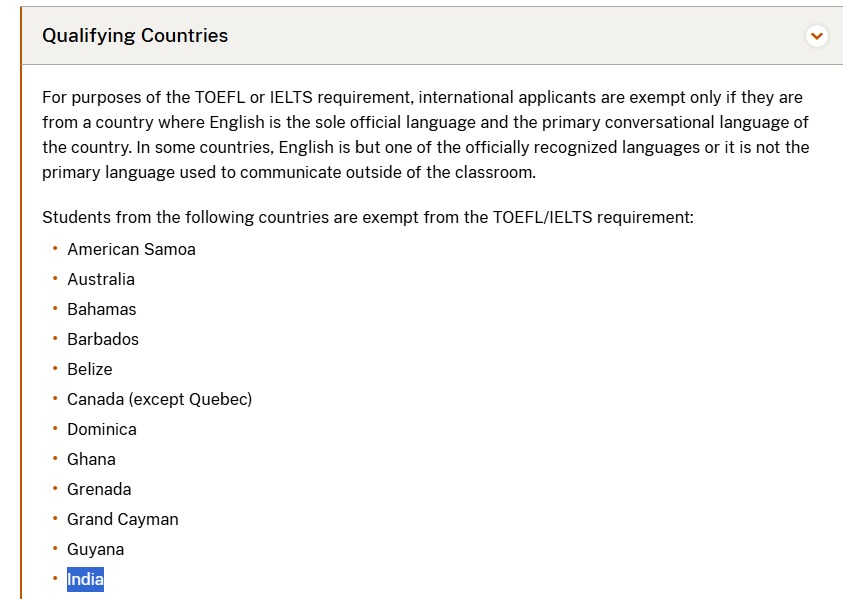Click the Barbados list entry
This screenshot has width=867, height=599.
[x=103, y=339]
